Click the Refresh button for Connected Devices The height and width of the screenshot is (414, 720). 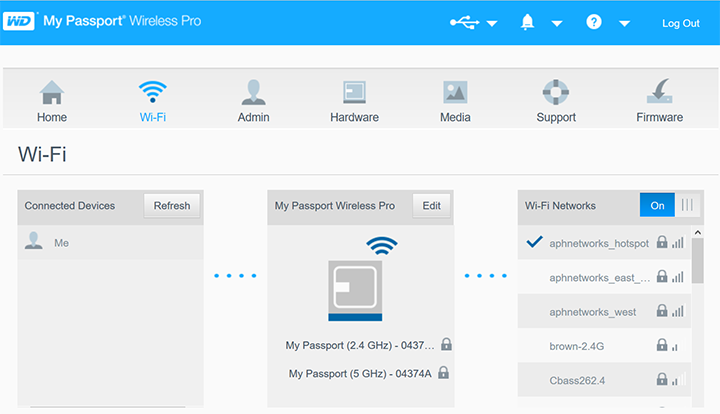pyautogui.click(x=171, y=205)
